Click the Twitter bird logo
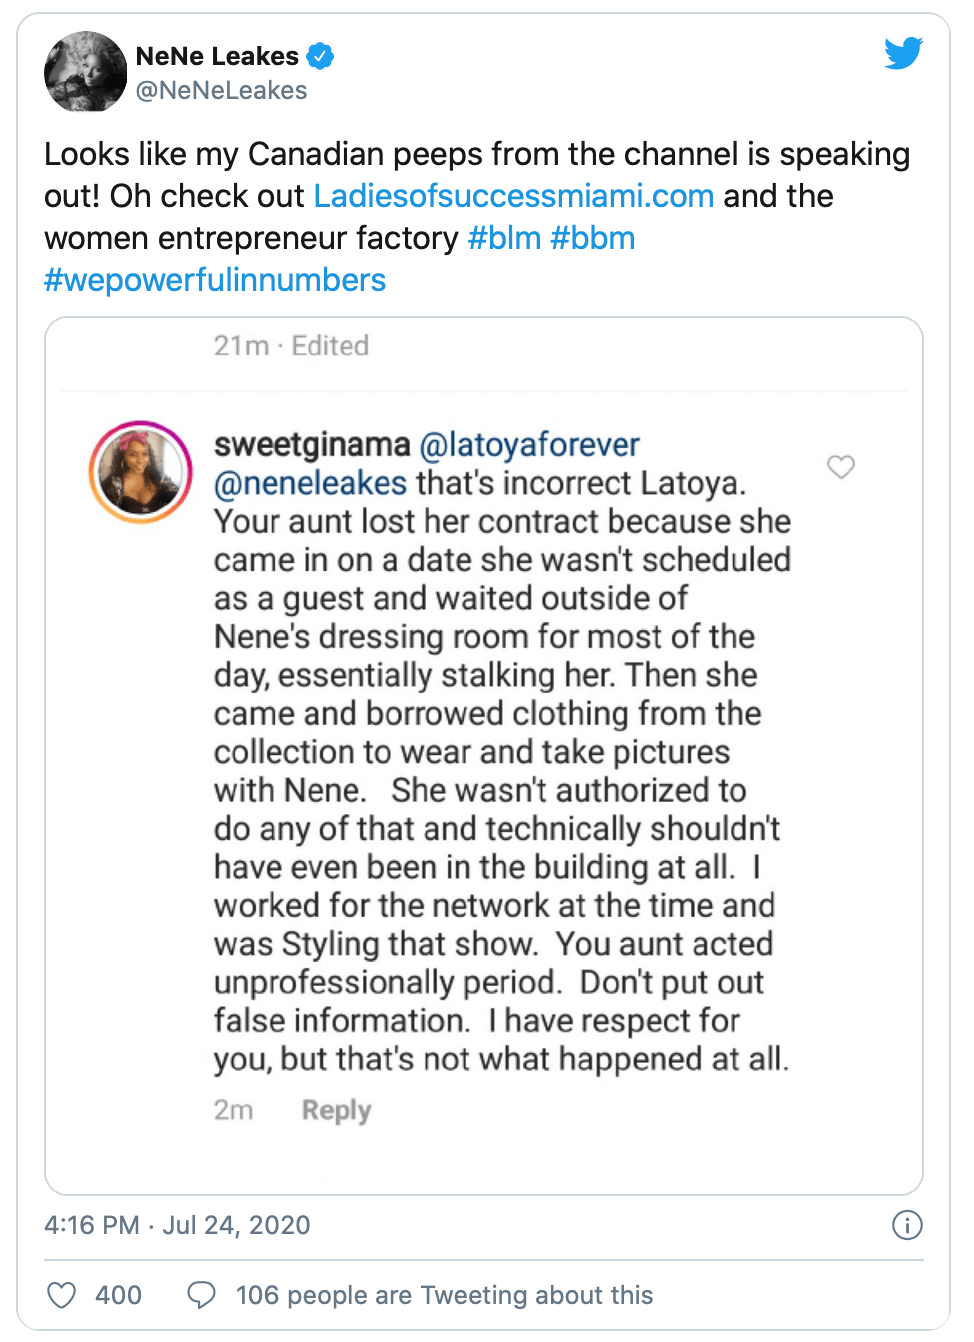The width and height of the screenshot is (974, 1342). 903,53
